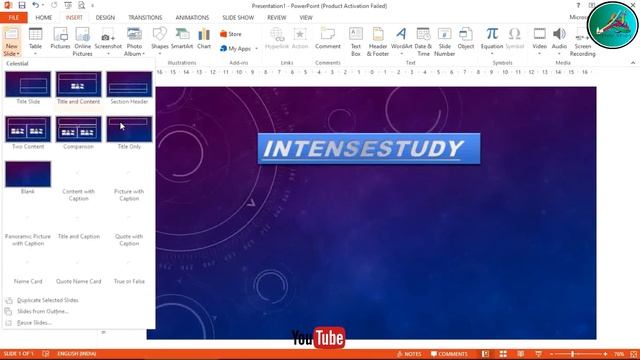The image size is (640, 360).
Task: Open Online Pictures
Action: pos(82,41)
